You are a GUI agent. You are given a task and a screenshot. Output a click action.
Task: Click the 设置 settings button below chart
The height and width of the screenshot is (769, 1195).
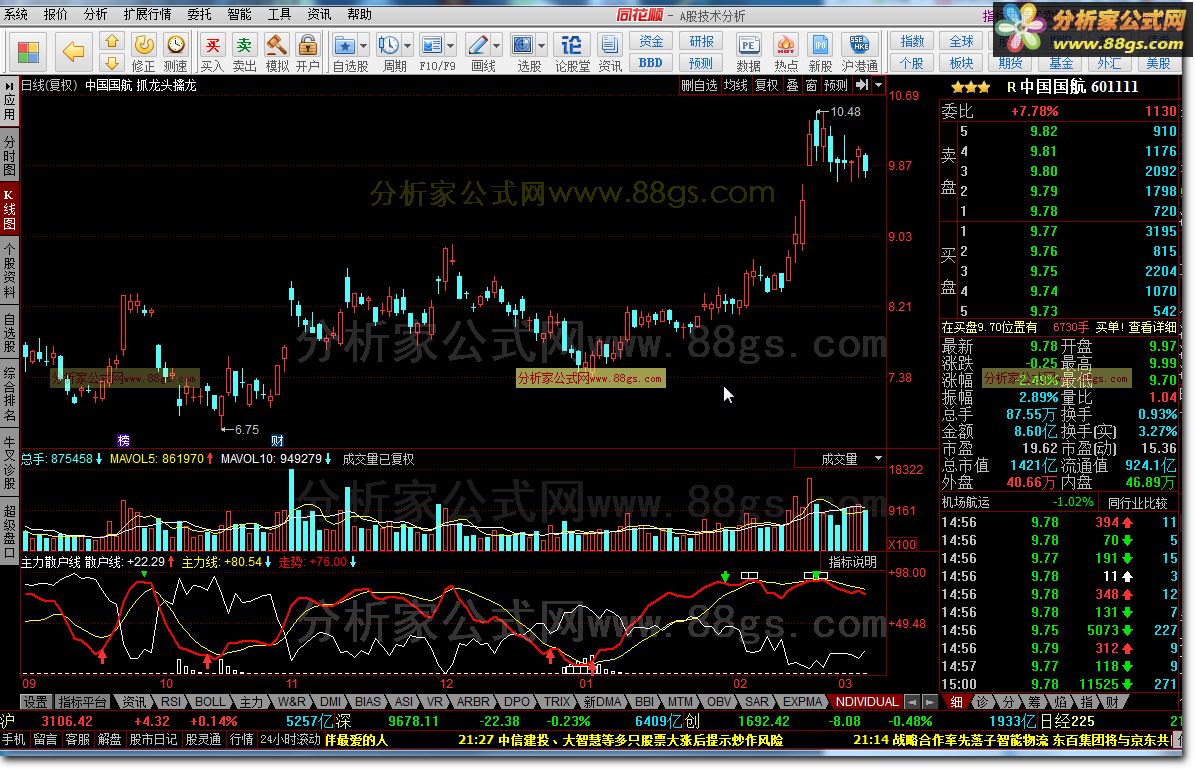34,702
